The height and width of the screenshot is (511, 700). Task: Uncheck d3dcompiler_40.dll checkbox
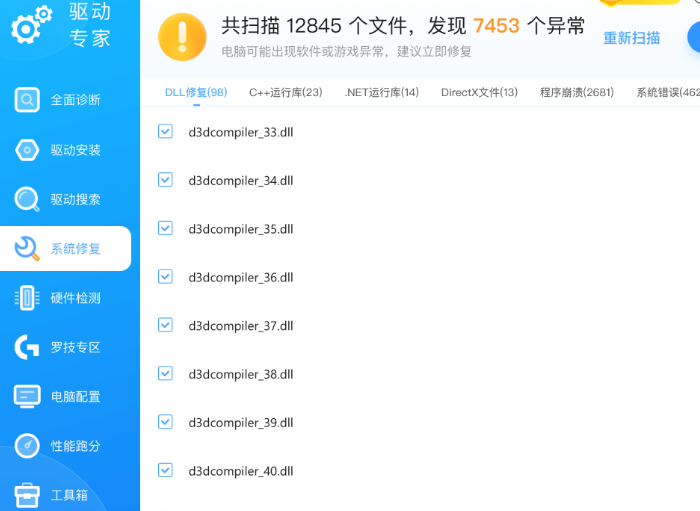pyautogui.click(x=165, y=470)
